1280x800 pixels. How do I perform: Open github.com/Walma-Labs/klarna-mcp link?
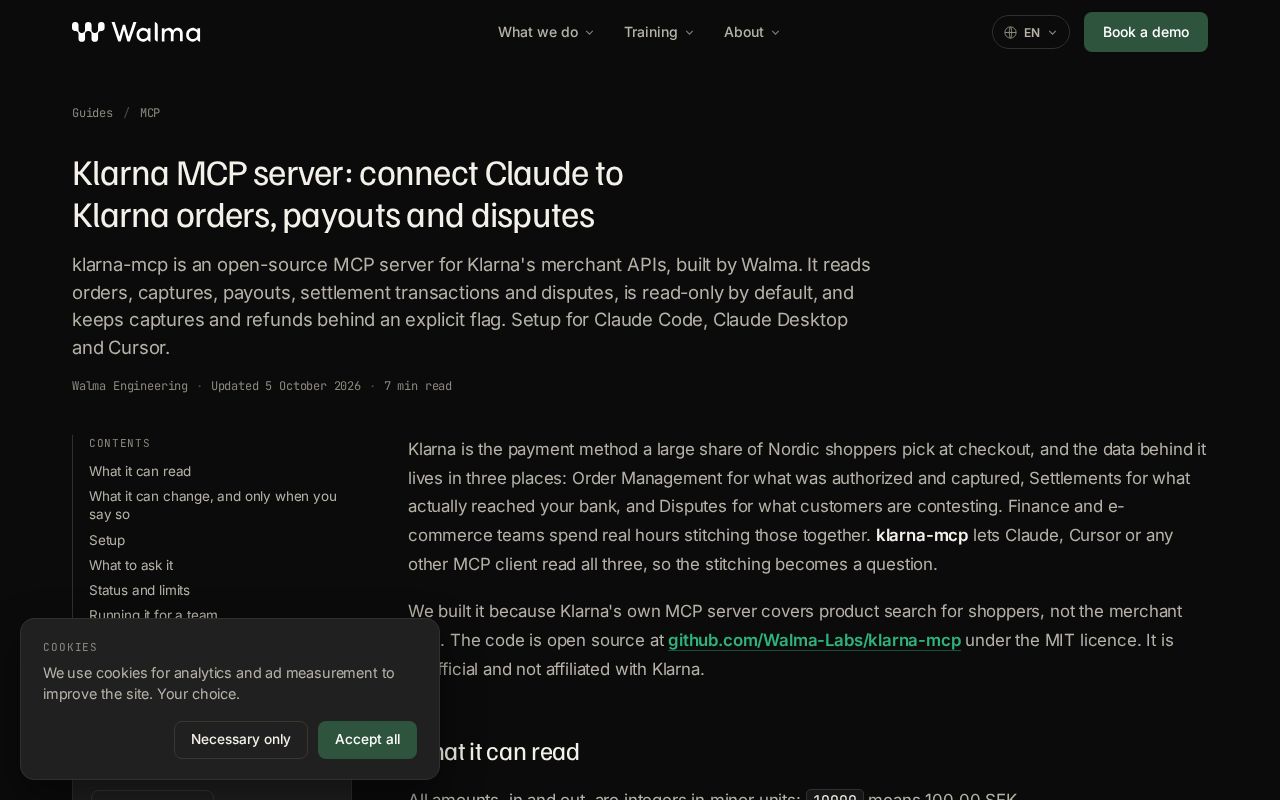pyautogui.click(x=814, y=640)
